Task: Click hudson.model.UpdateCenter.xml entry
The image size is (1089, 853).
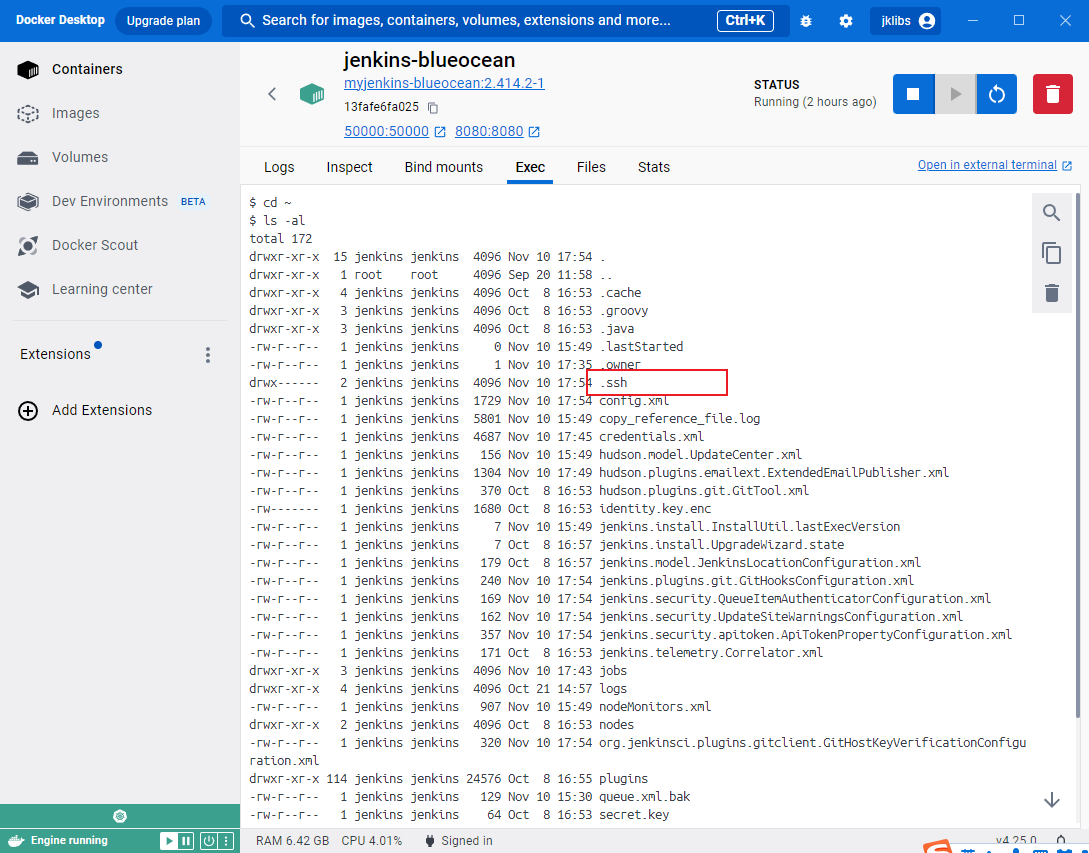Action: 700,455
